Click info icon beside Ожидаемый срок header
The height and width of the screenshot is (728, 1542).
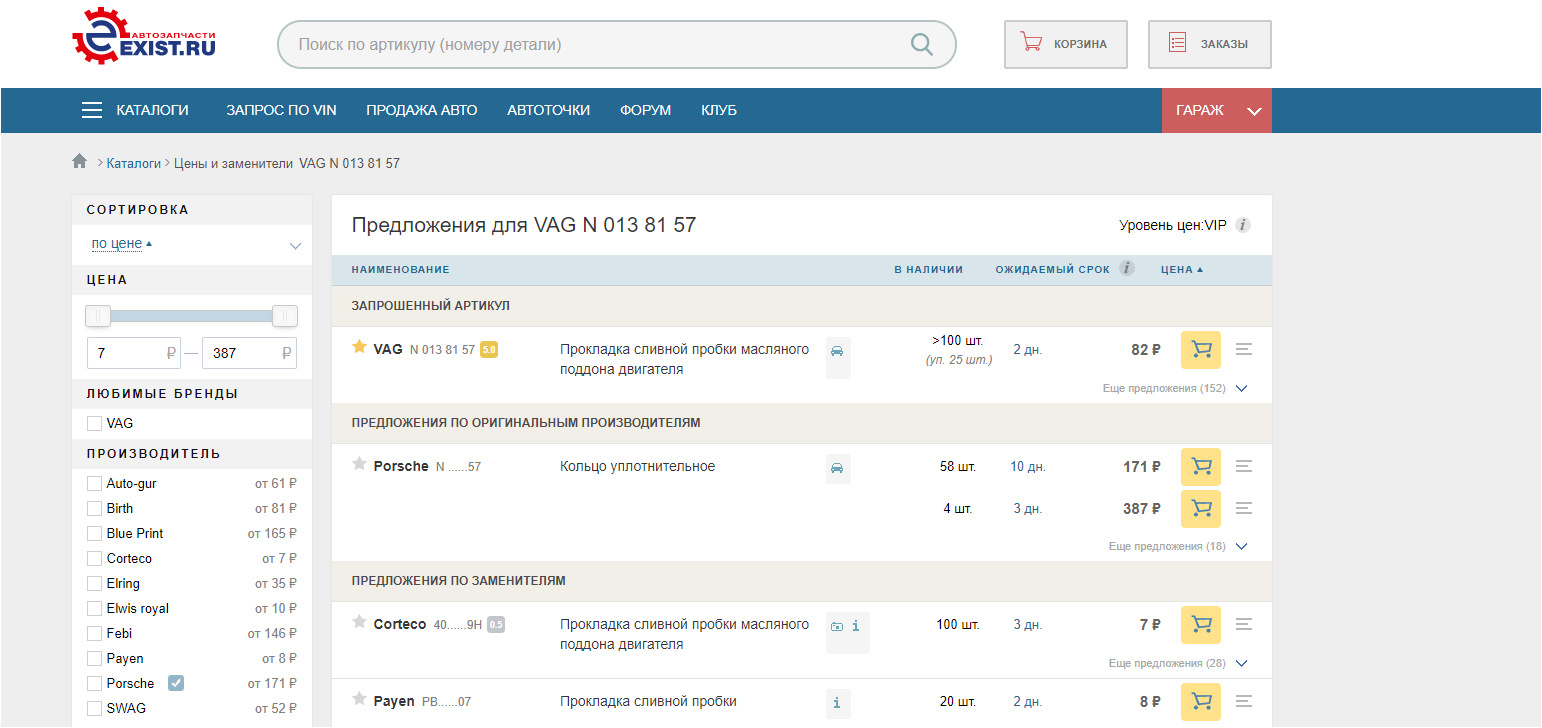1127,268
